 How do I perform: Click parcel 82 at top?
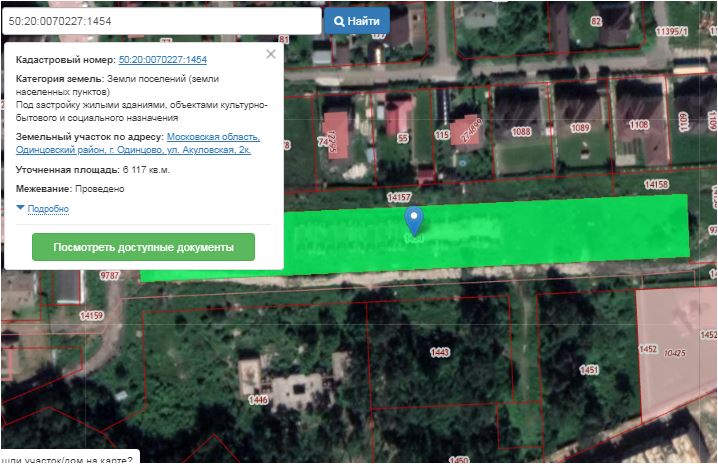pyautogui.click(x=596, y=21)
